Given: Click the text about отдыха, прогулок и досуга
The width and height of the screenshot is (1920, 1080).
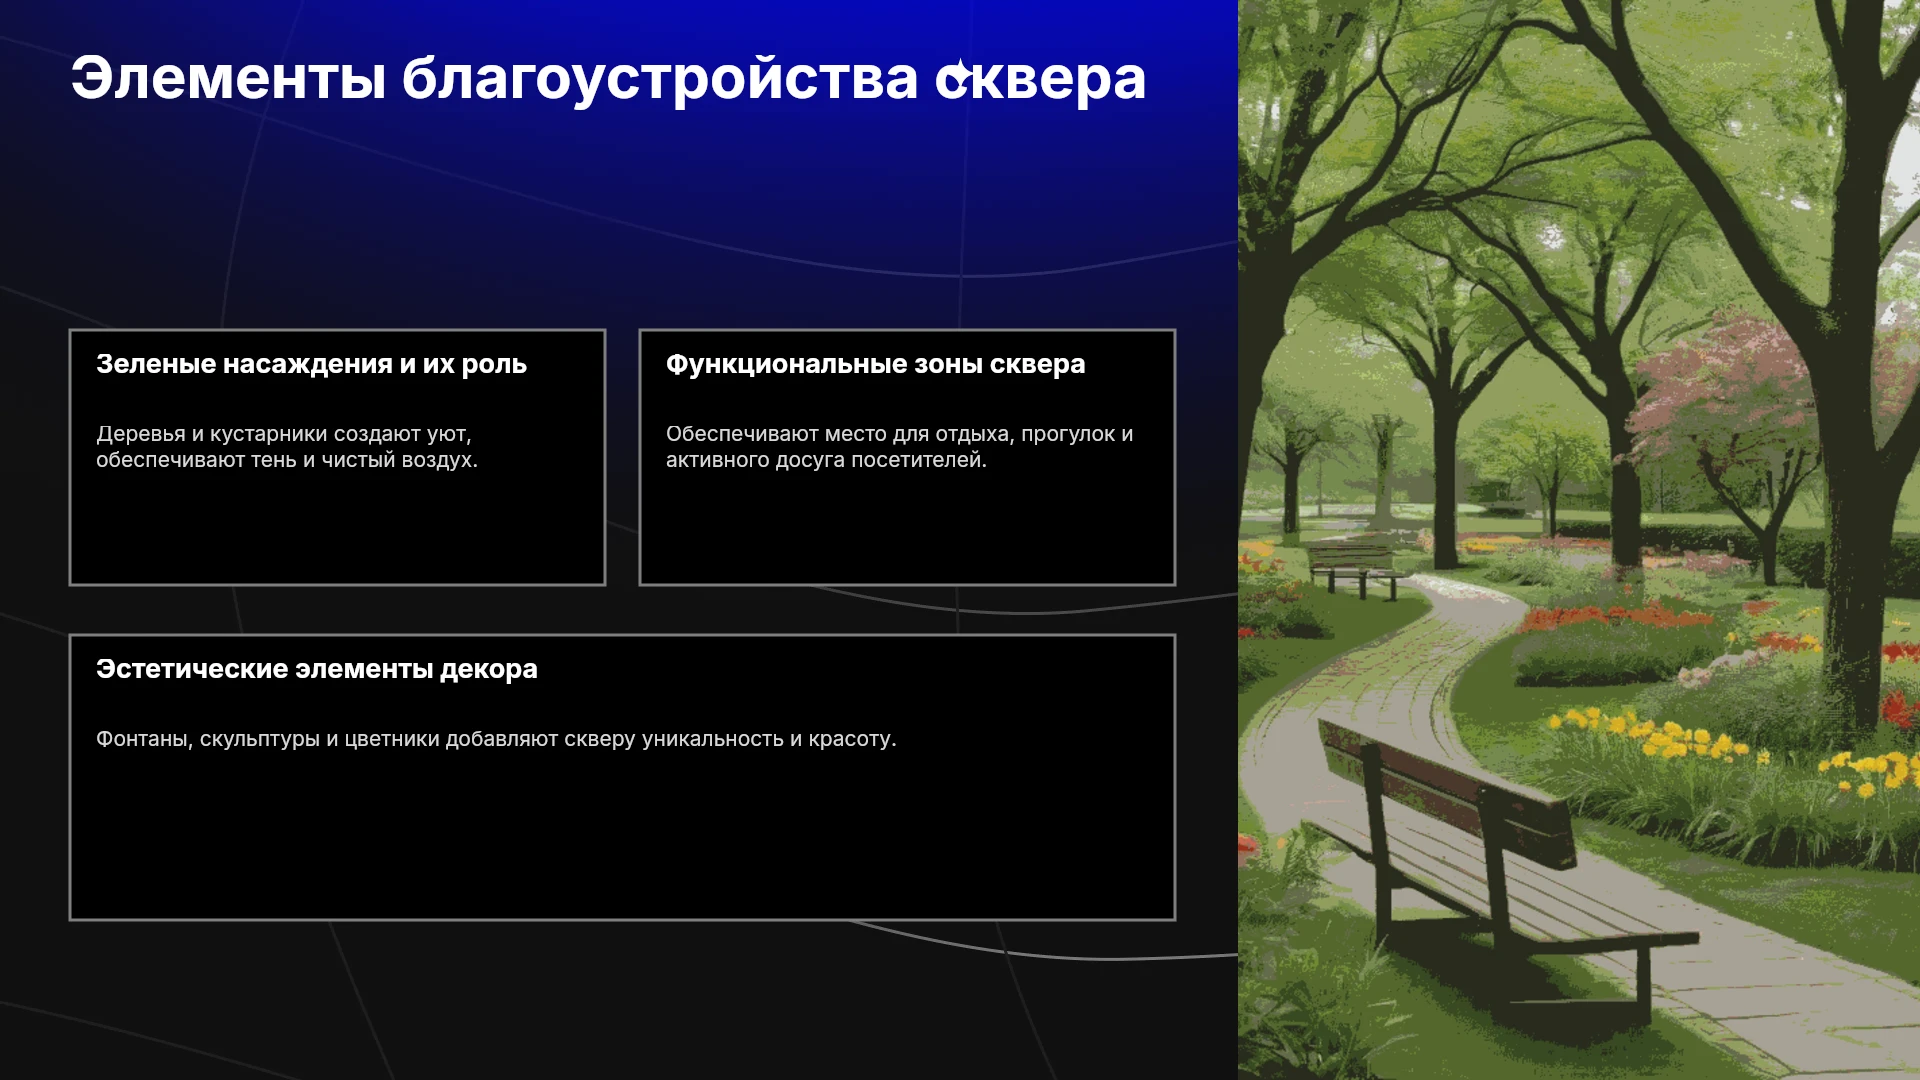Looking at the screenshot, I should tap(899, 447).
